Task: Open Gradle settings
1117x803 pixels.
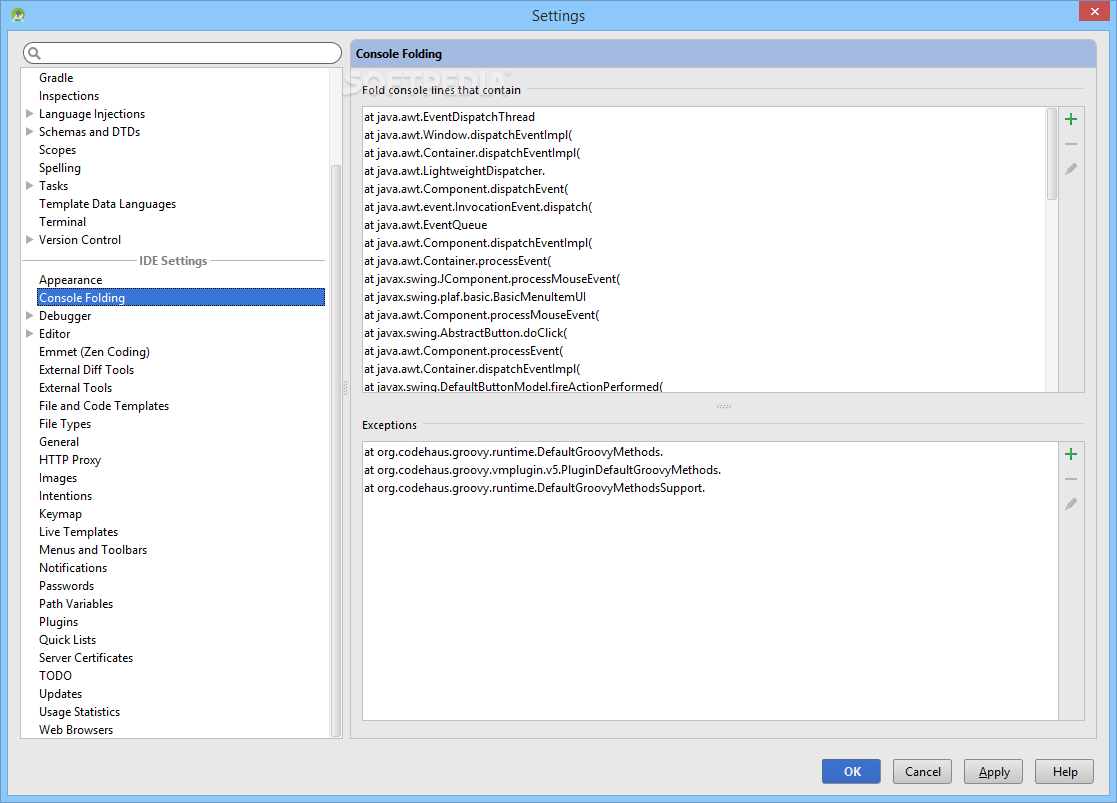Action: (x=56, y=78)
